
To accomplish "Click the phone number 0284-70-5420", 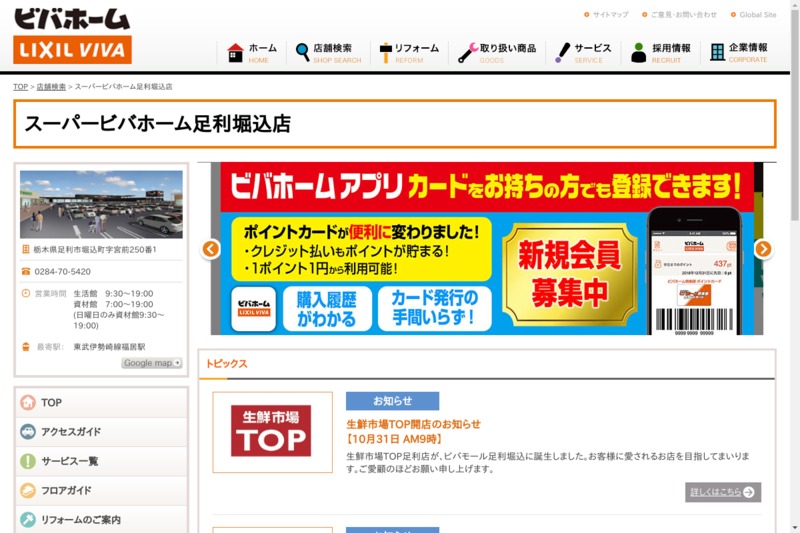I will pos(62,271).
